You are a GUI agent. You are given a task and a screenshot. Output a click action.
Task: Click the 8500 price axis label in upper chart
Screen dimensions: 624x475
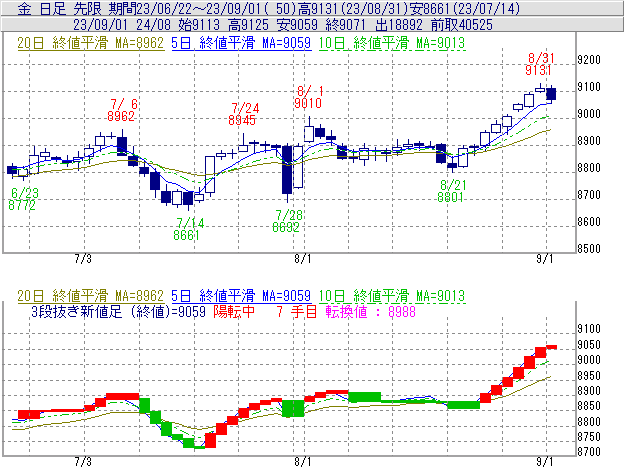click(589, 249)
